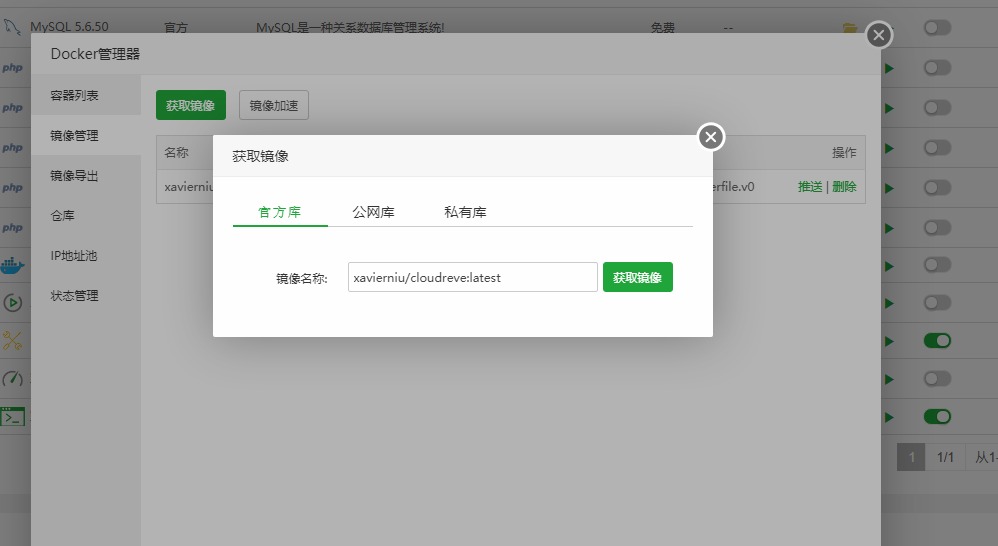The height and width of the screenshot is (546, 998).
Task: Click the Docker管理器 window title
Action: (95, 54)
